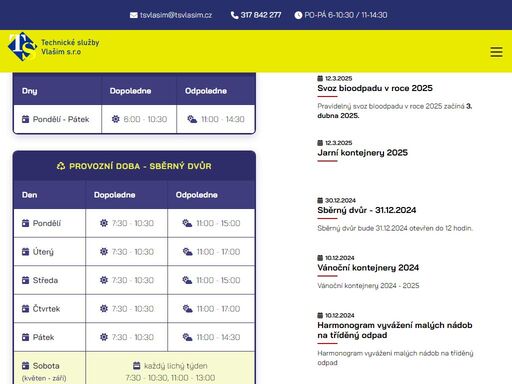Click cloud icon next to 11:00 - 14:30 office hours
Viewport: 512px width, 384px height.
(192, 119)
